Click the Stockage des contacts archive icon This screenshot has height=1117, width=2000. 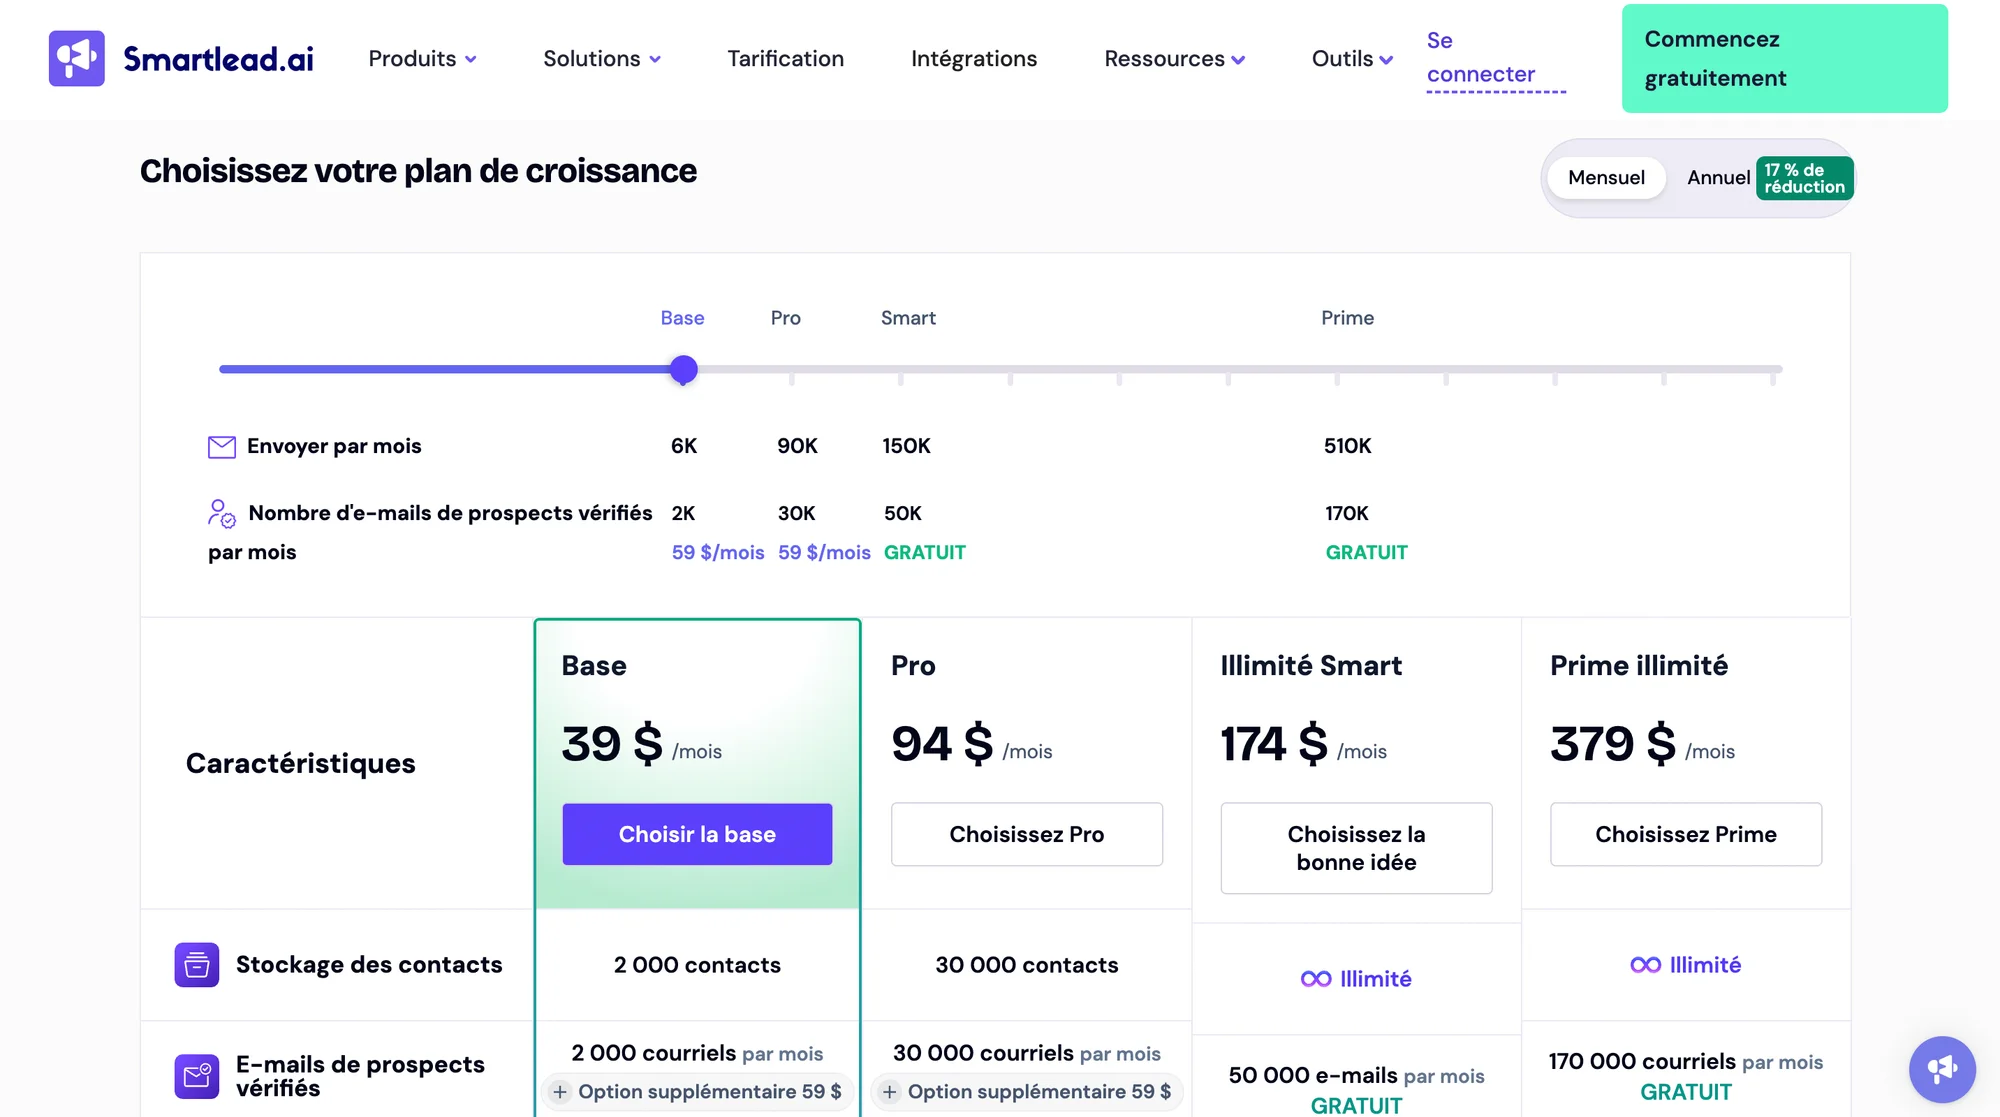click(x=197, y=965)
